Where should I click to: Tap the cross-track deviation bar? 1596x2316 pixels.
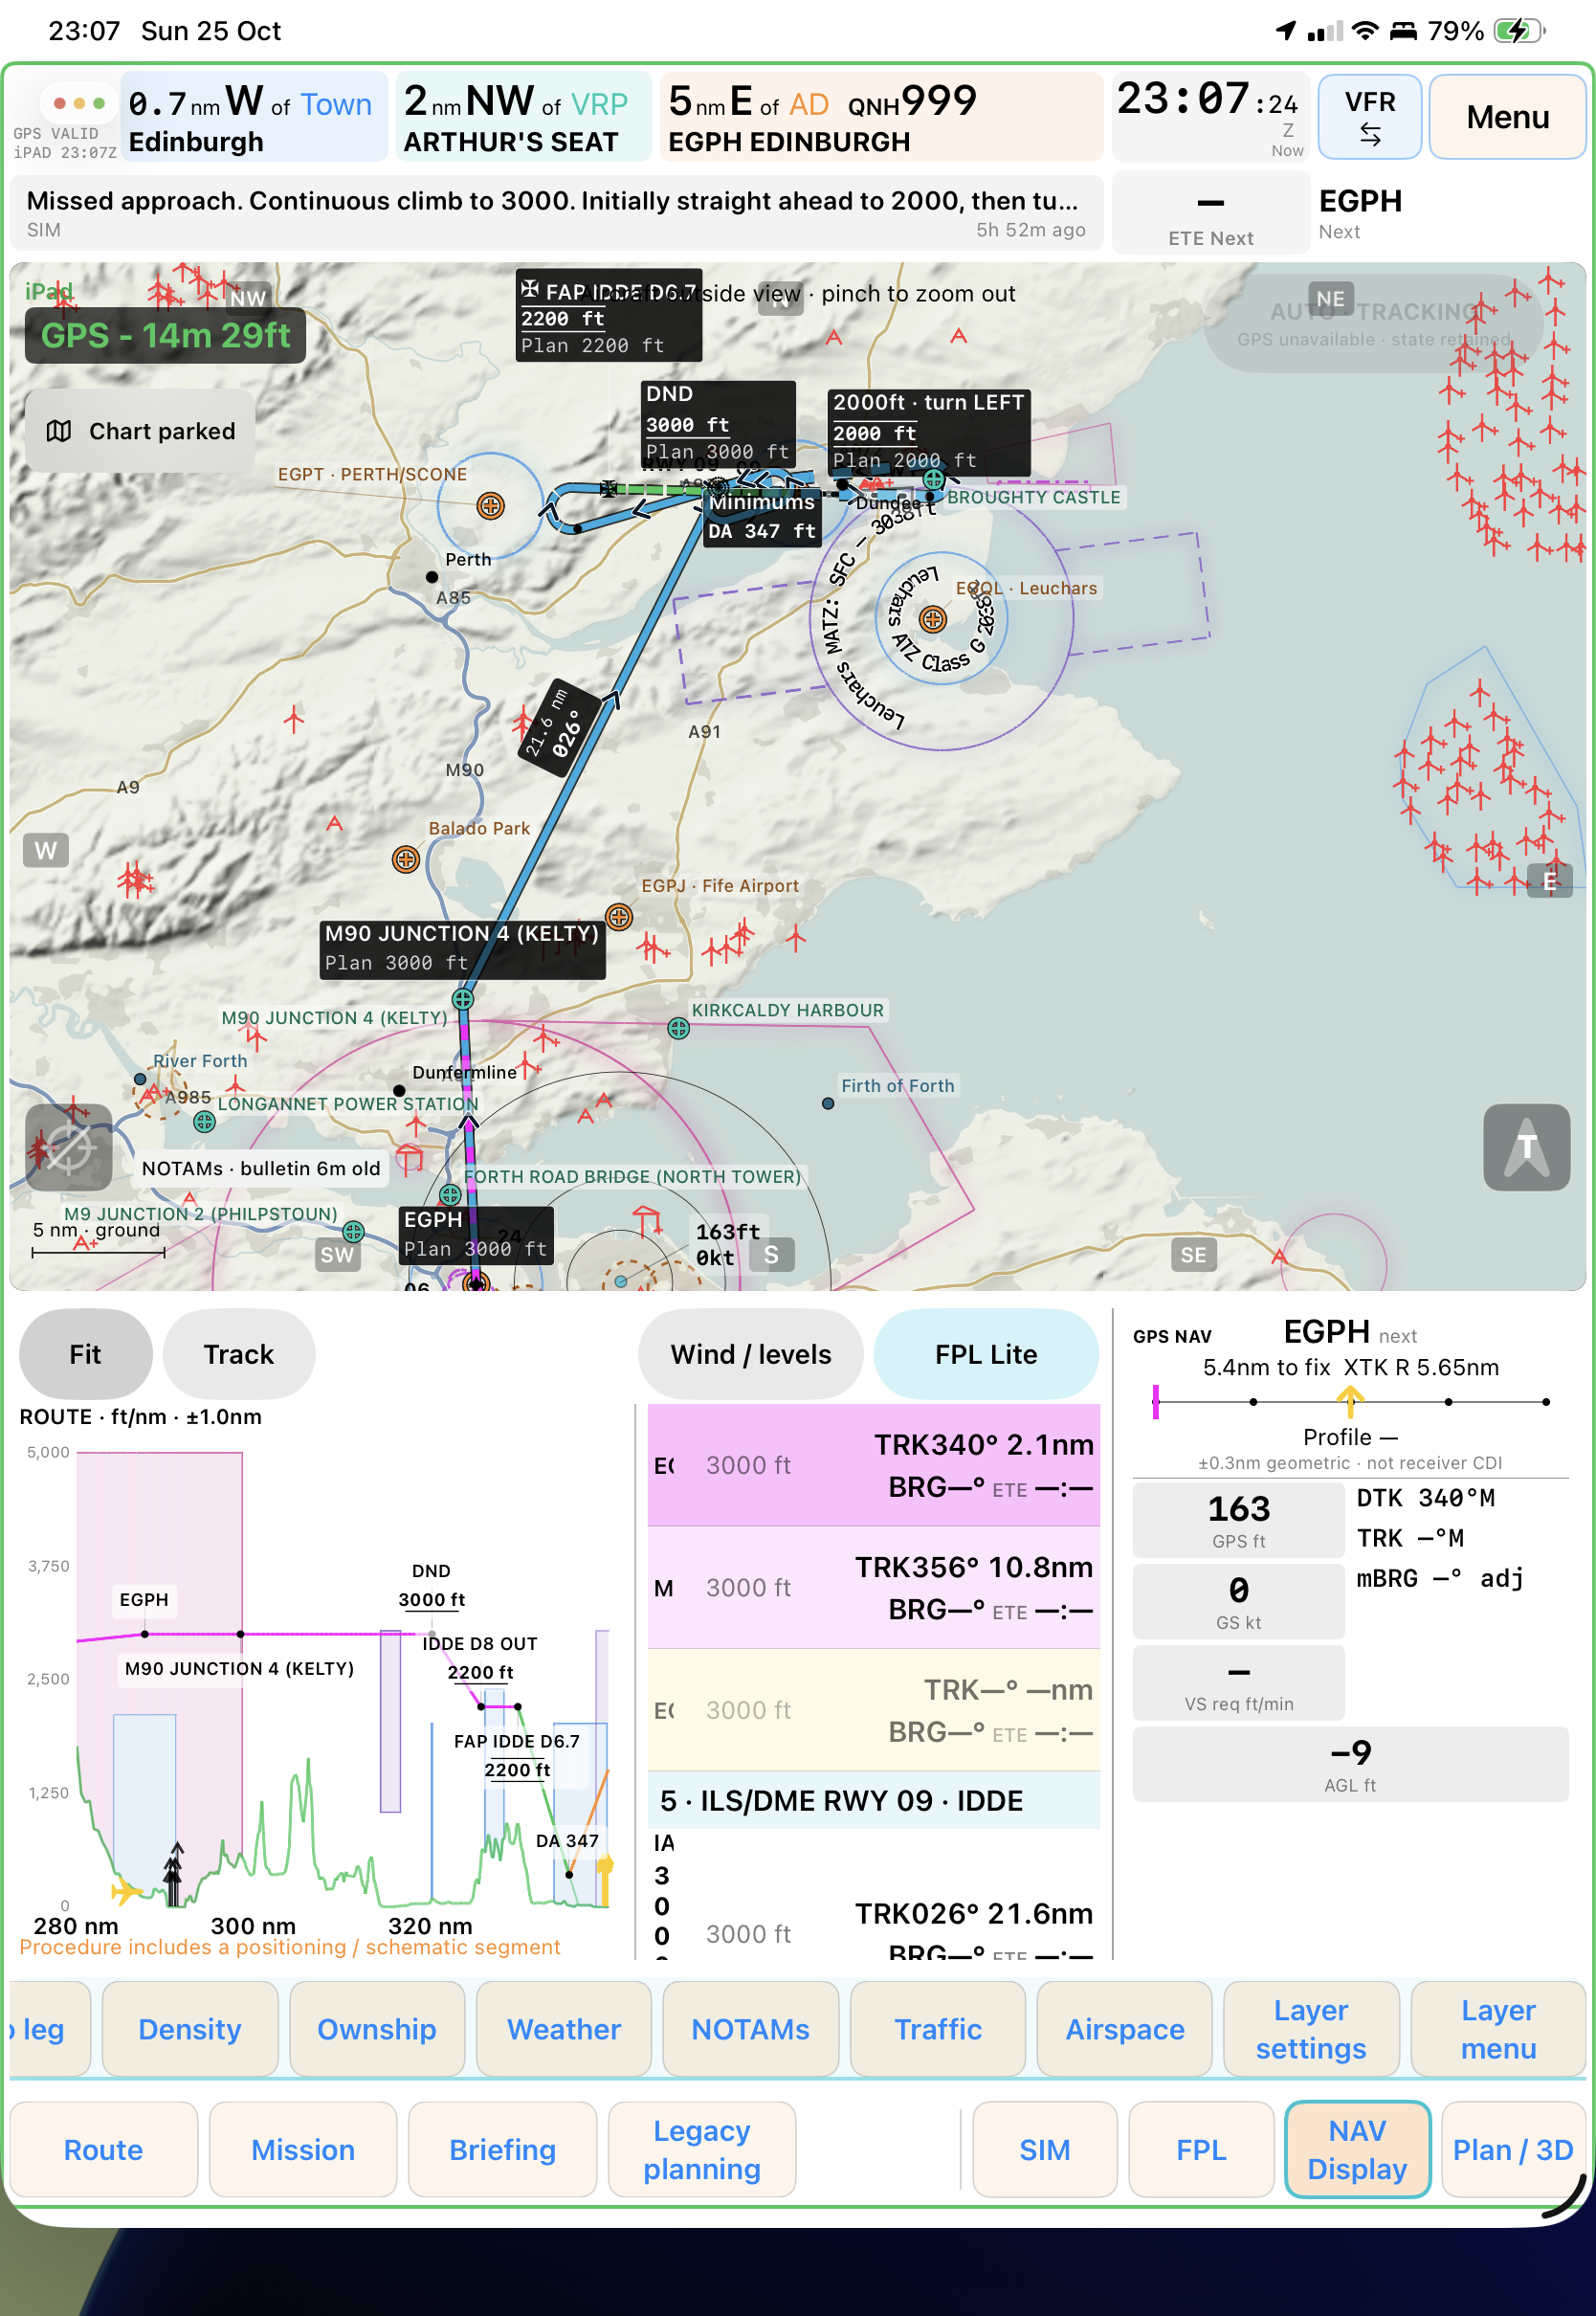coord(1350,1401)
